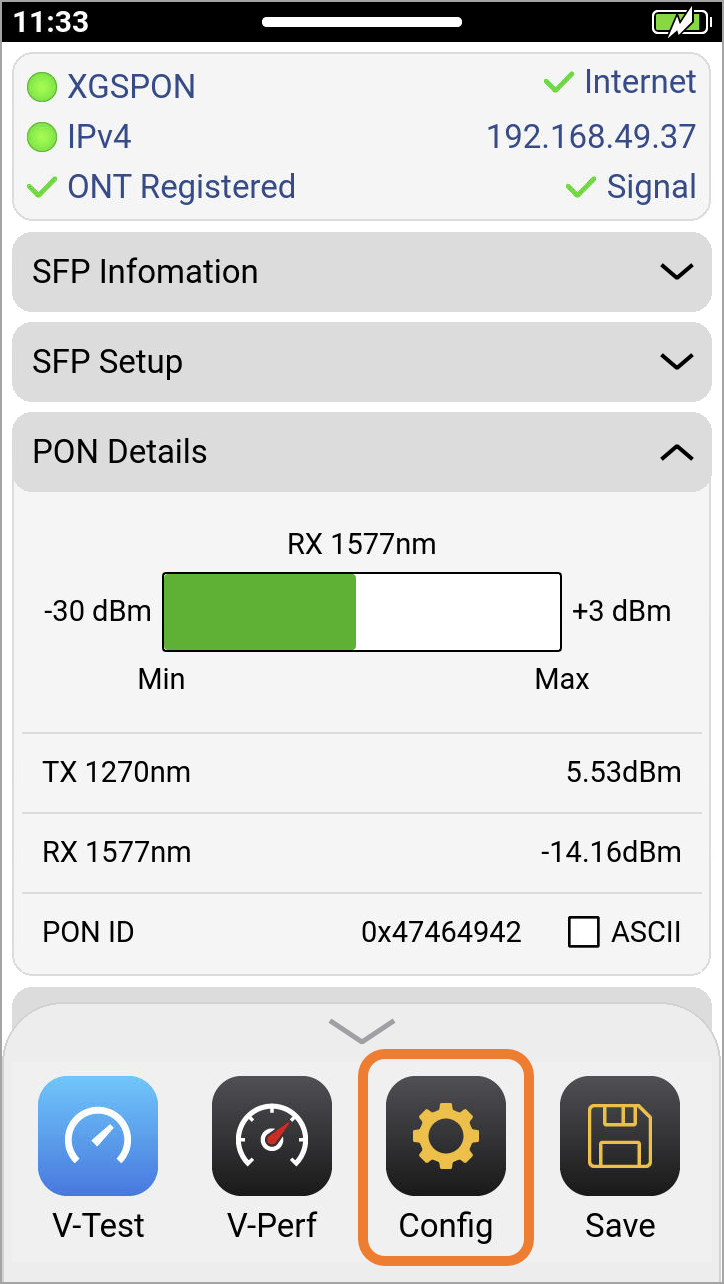The height and width of the screenshot is (1284, 724).
Task: Expand the SFP Infomation section
Action: tap(362, 272)
